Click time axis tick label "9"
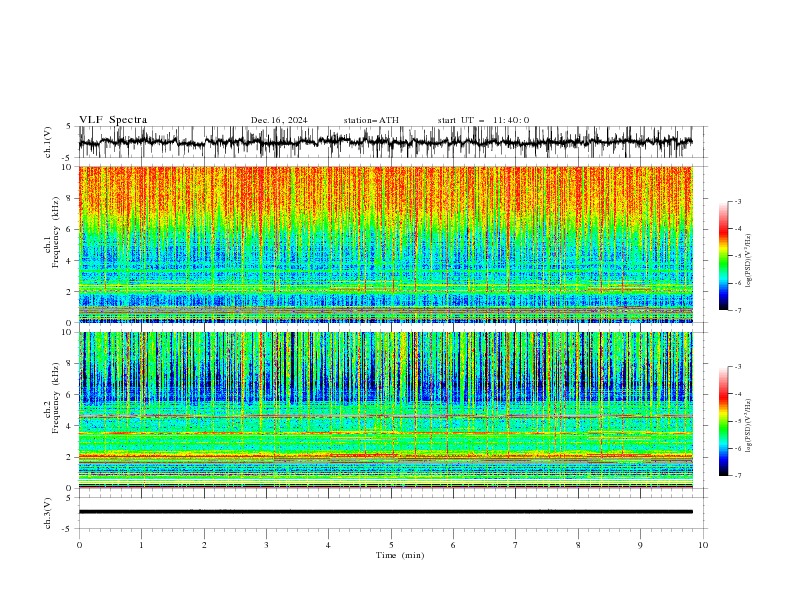792x612 pixels. (640, 545)
